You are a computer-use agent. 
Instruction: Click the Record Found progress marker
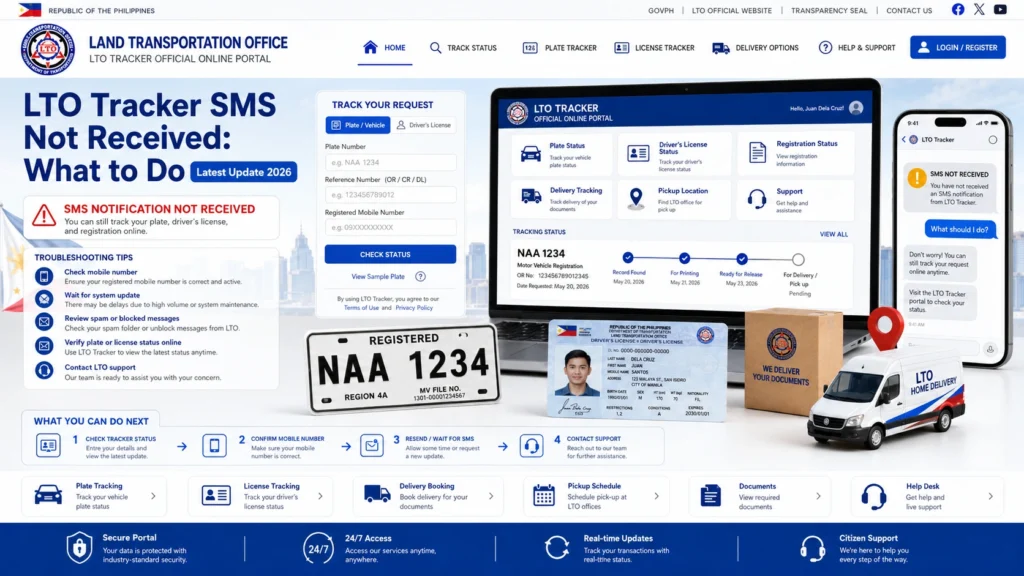pyautogui.click(x=628, y=257)
